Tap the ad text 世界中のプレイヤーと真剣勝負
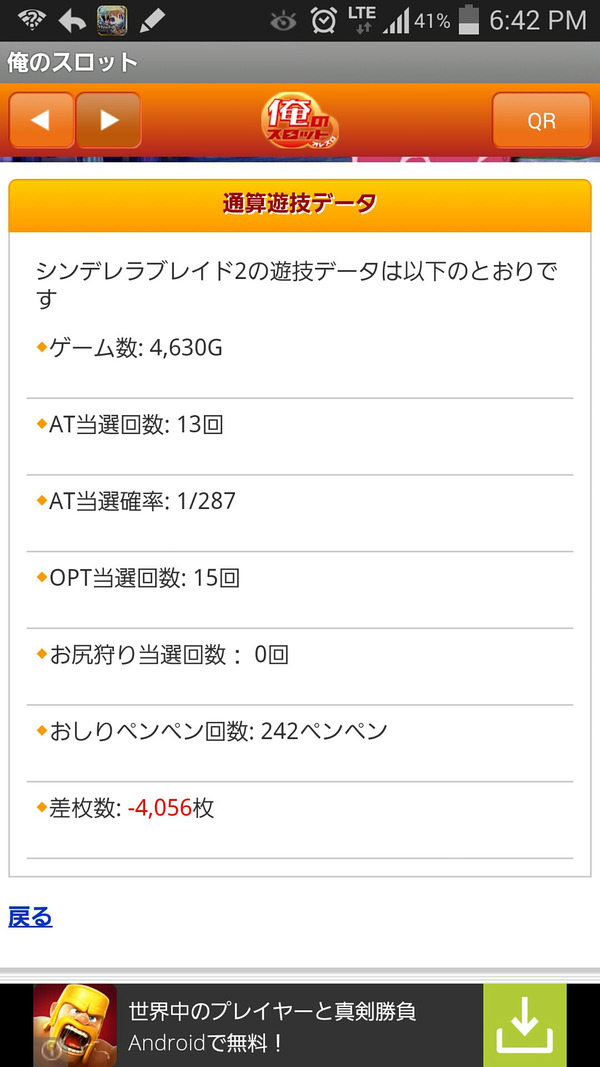 pyautogui.click(x=272, y=1012)
